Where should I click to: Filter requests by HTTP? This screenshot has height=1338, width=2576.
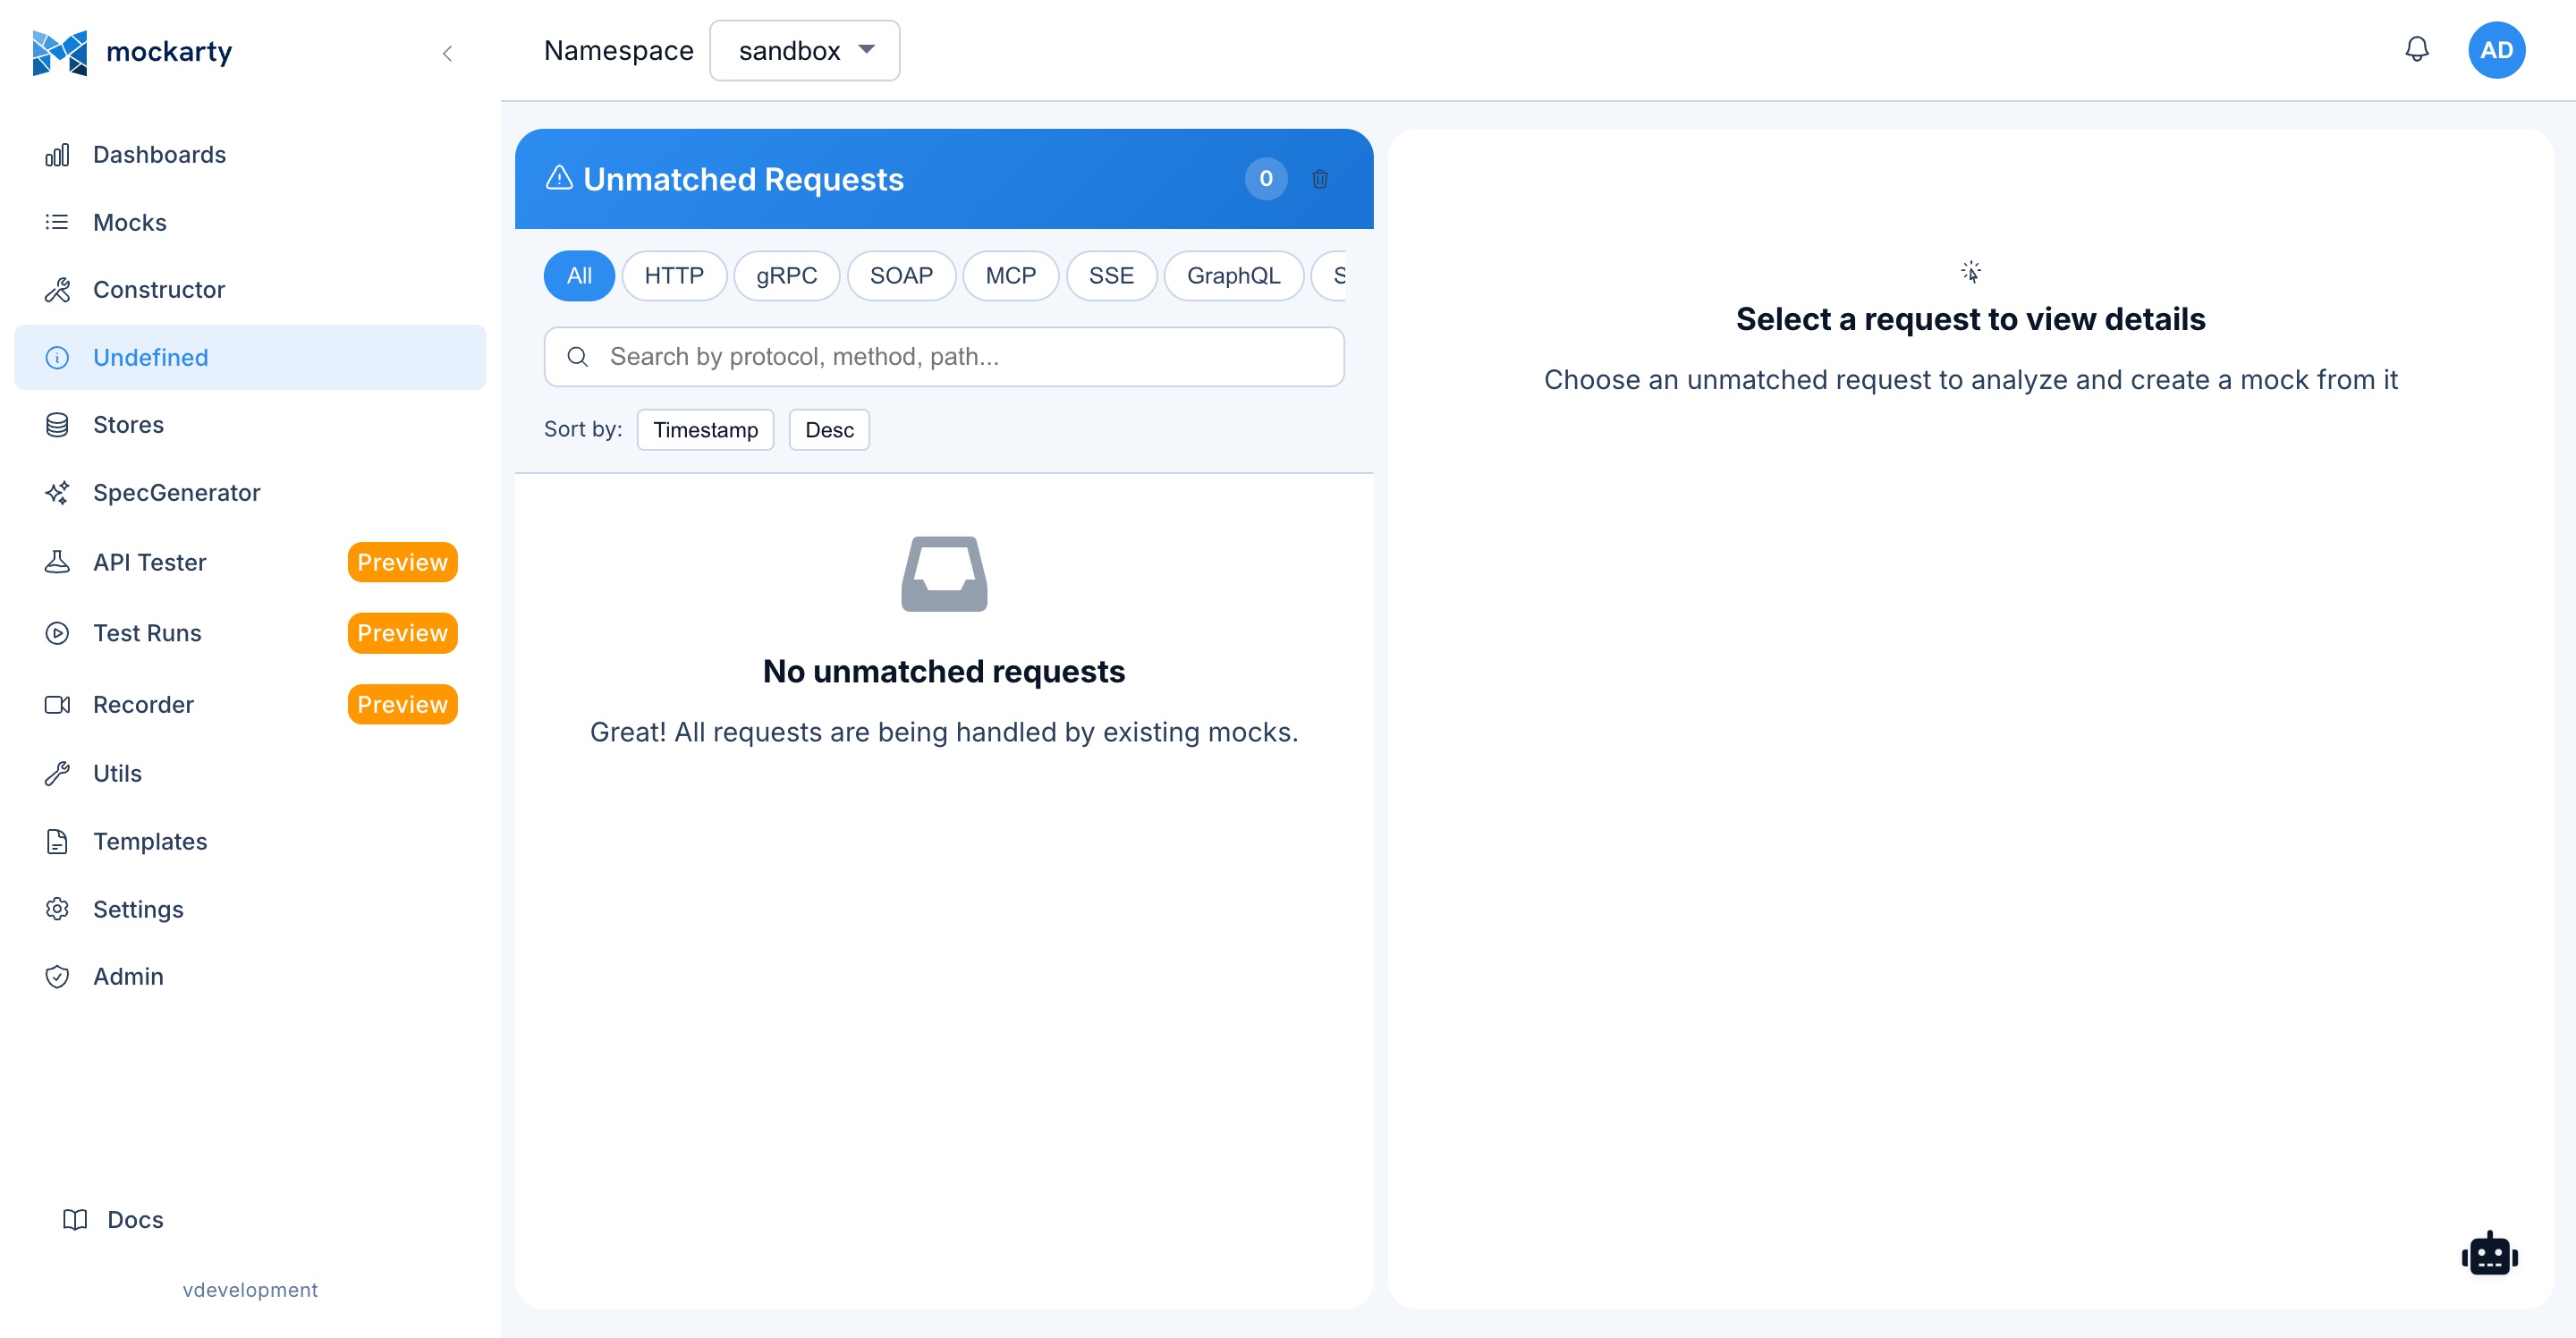point(674,276)
